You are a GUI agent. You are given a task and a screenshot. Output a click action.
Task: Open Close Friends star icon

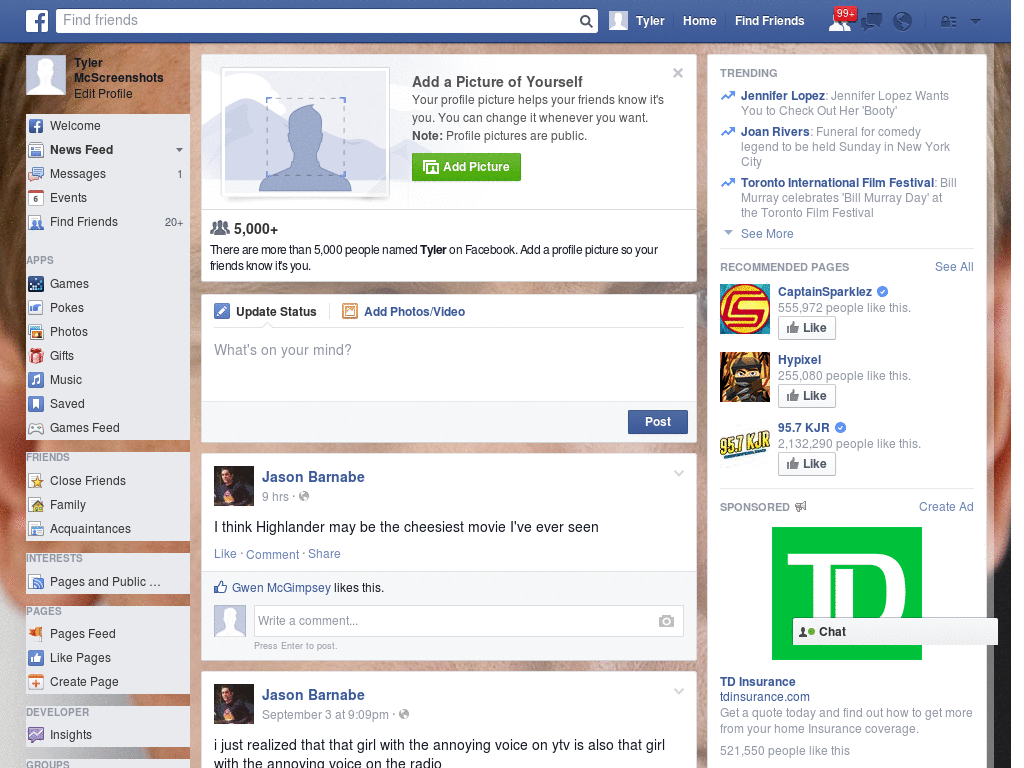36,481
